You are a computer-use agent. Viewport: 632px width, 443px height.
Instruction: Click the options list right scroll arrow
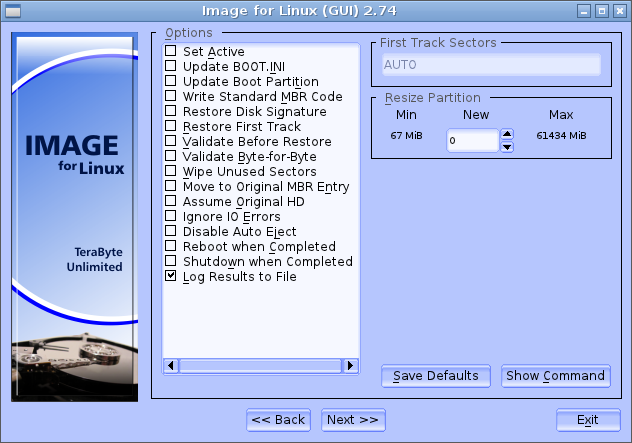pos(350,366)
